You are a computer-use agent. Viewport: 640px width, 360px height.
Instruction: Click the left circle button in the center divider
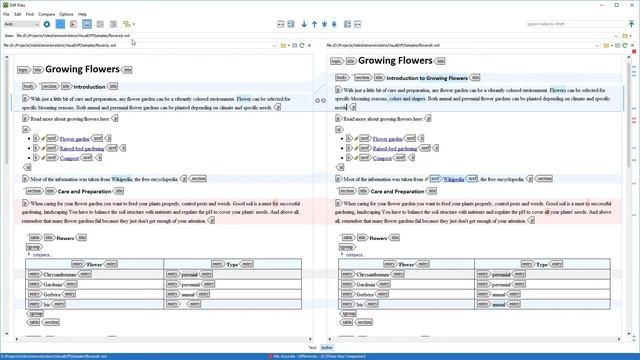click(x=317, y=100)
